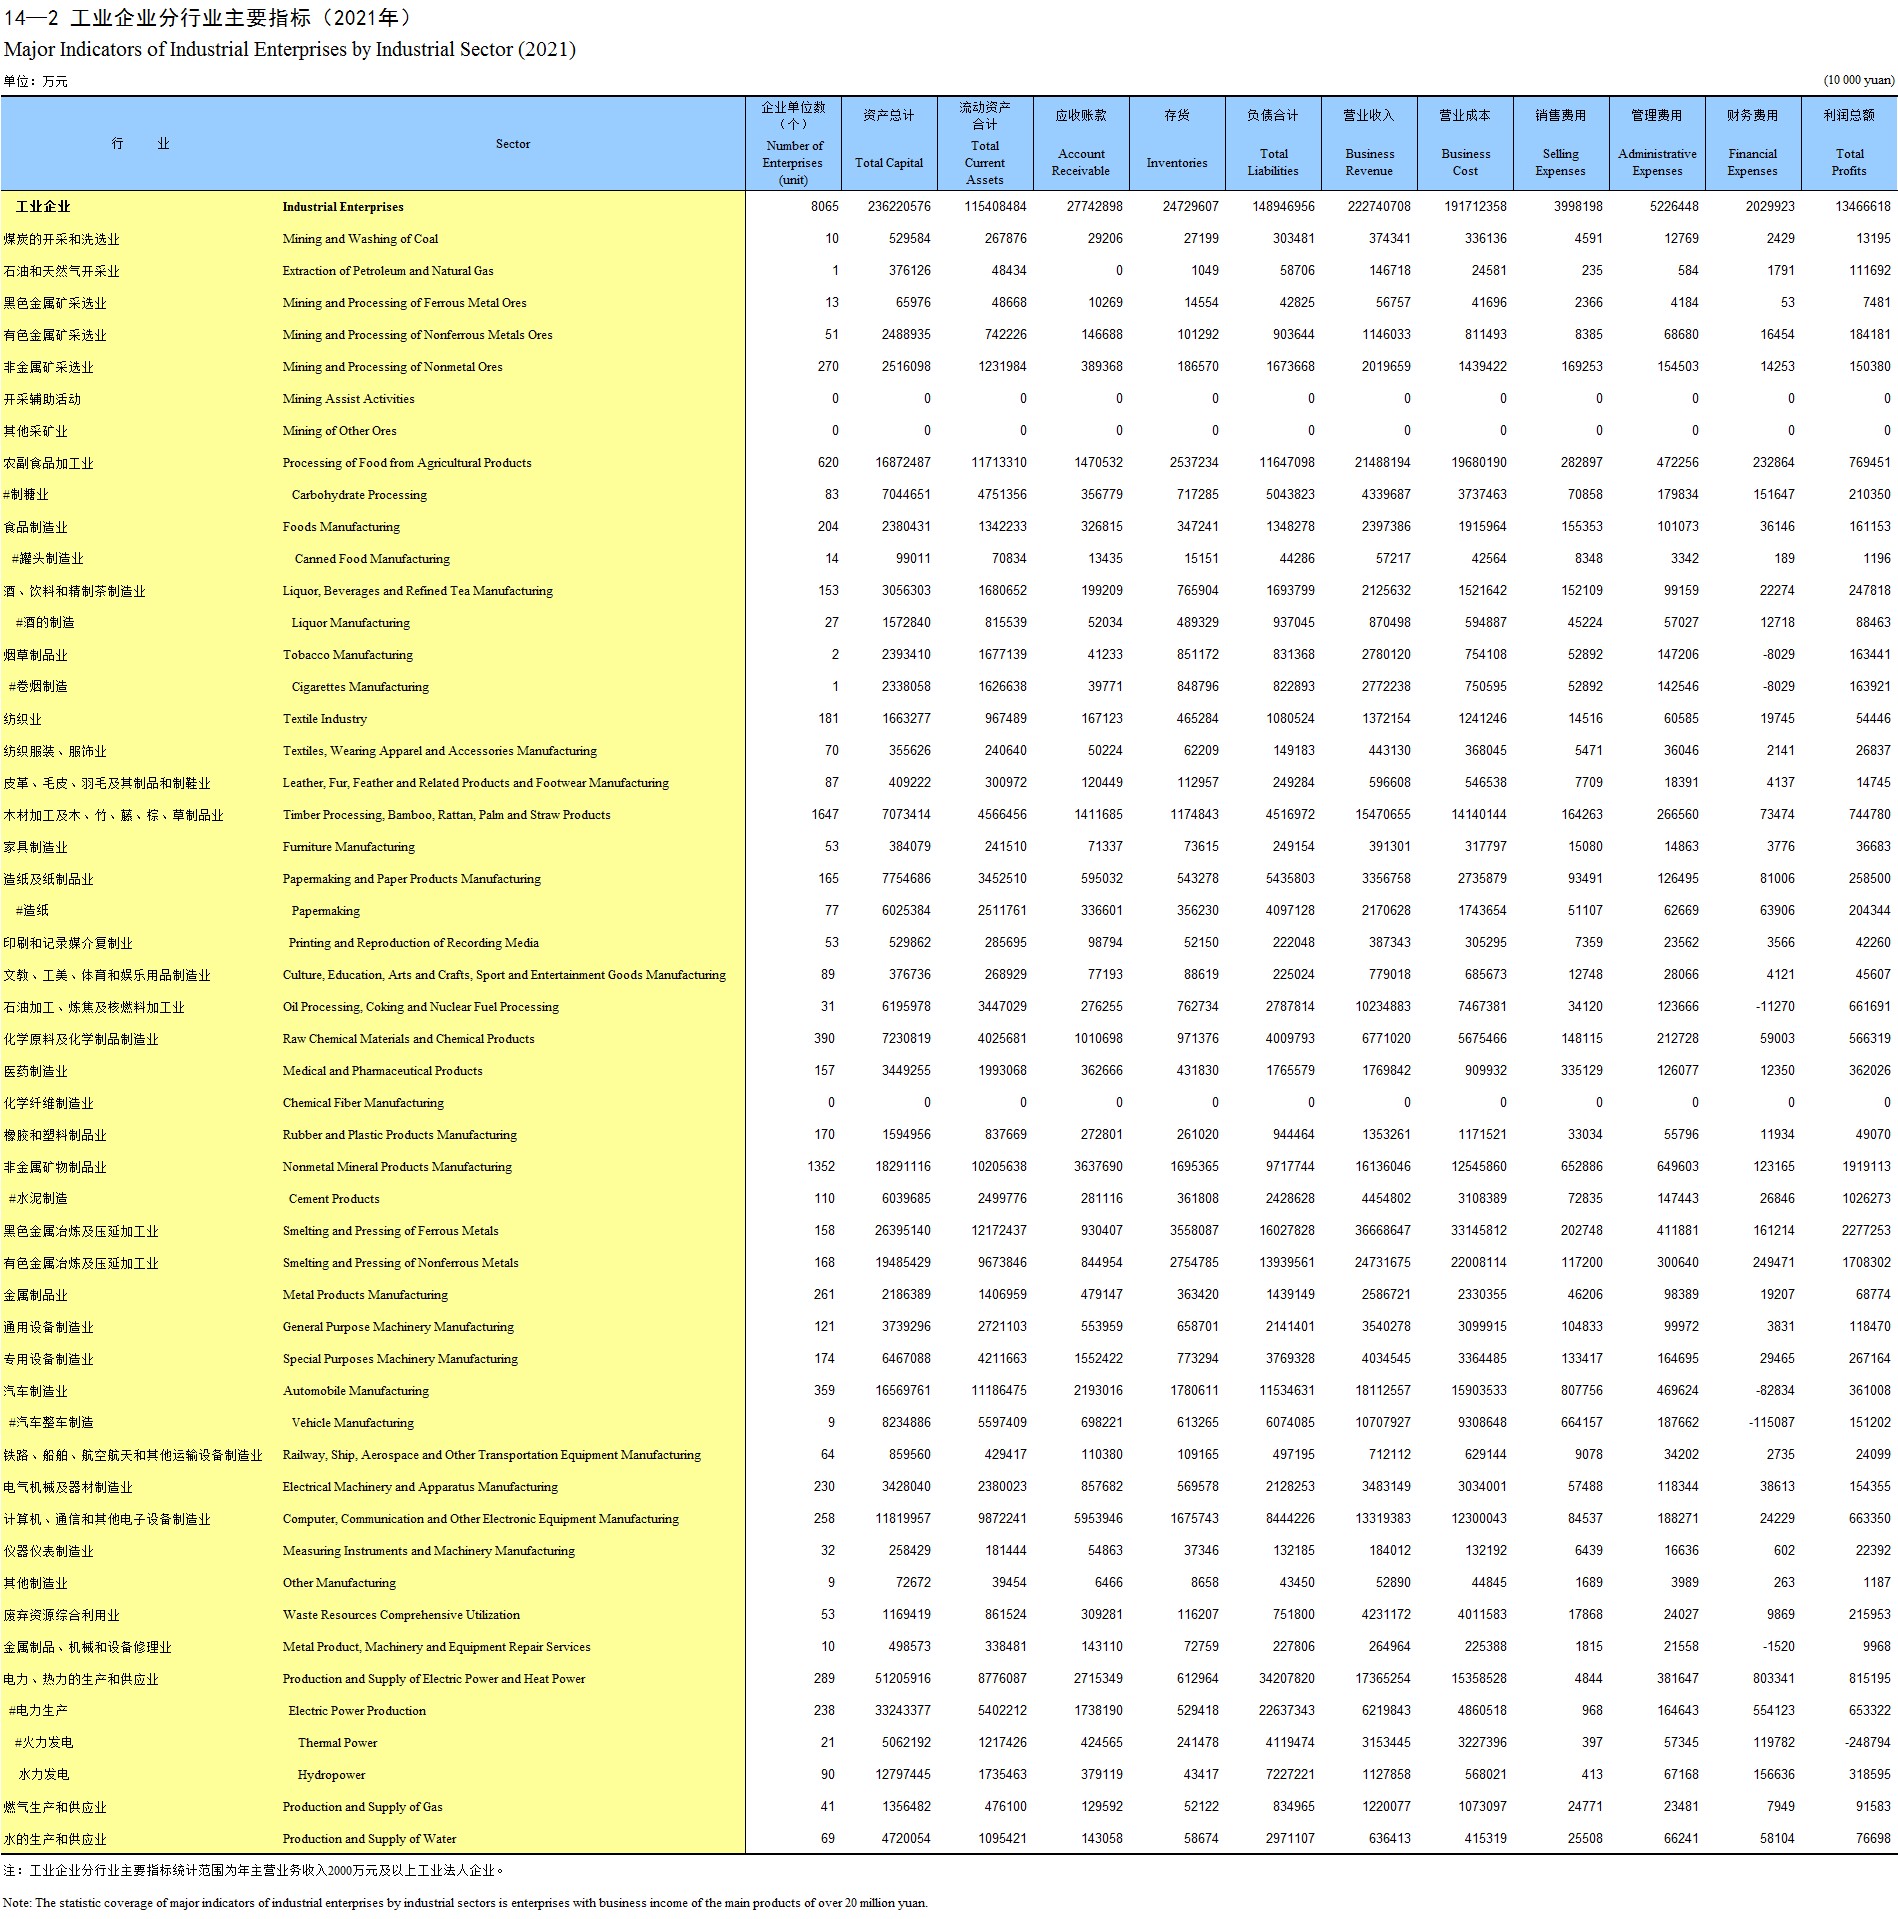
Task: Click 'Printing and Reproduction of Recording Media'
Action: point(413,943)
